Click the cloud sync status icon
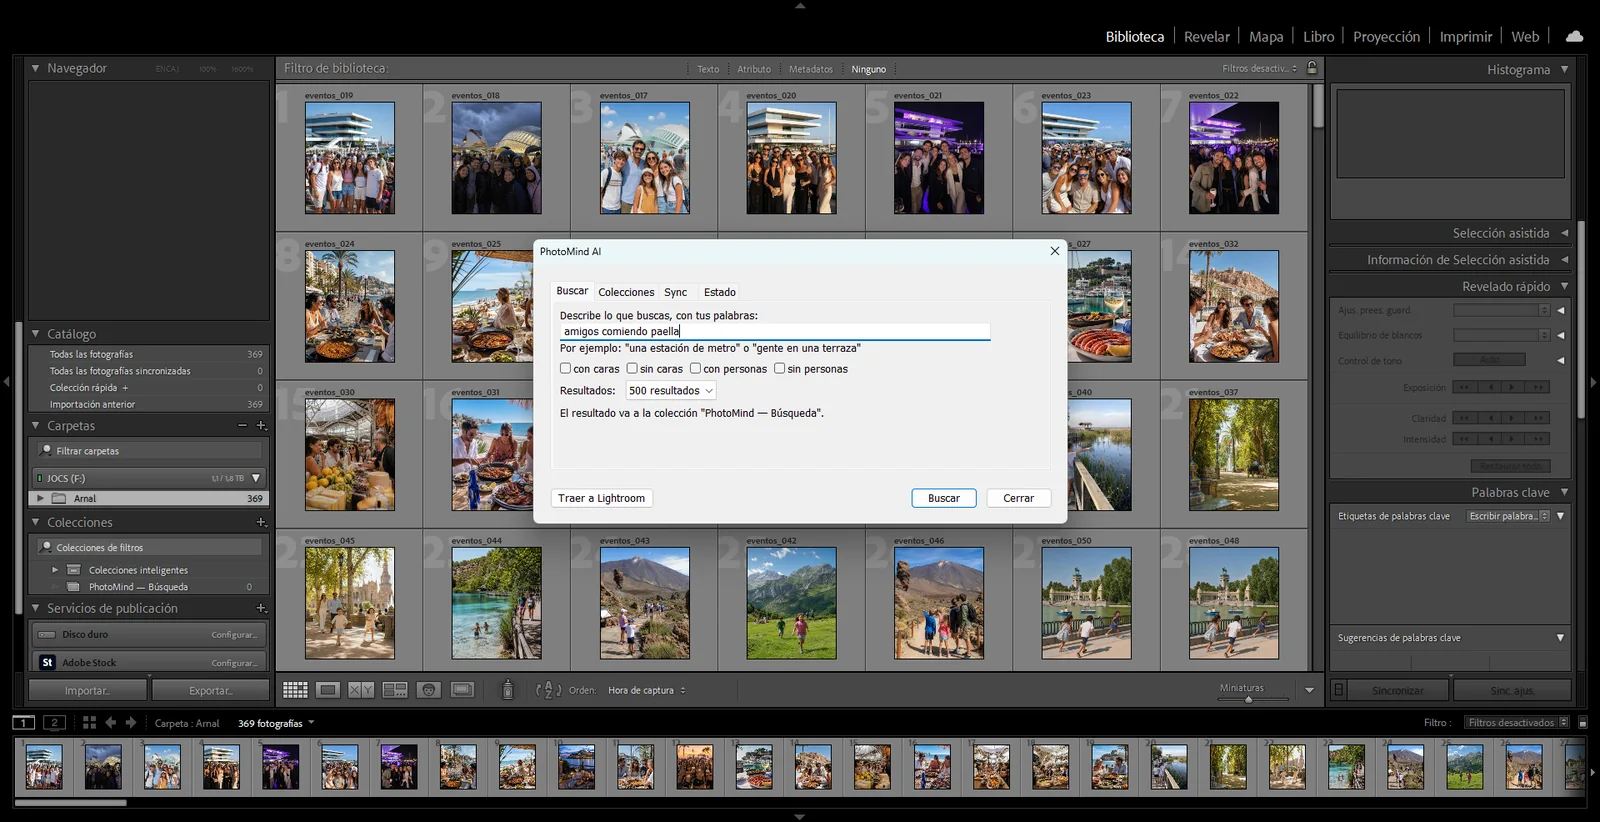The image size is (1600, 822). click(1574, 36)
